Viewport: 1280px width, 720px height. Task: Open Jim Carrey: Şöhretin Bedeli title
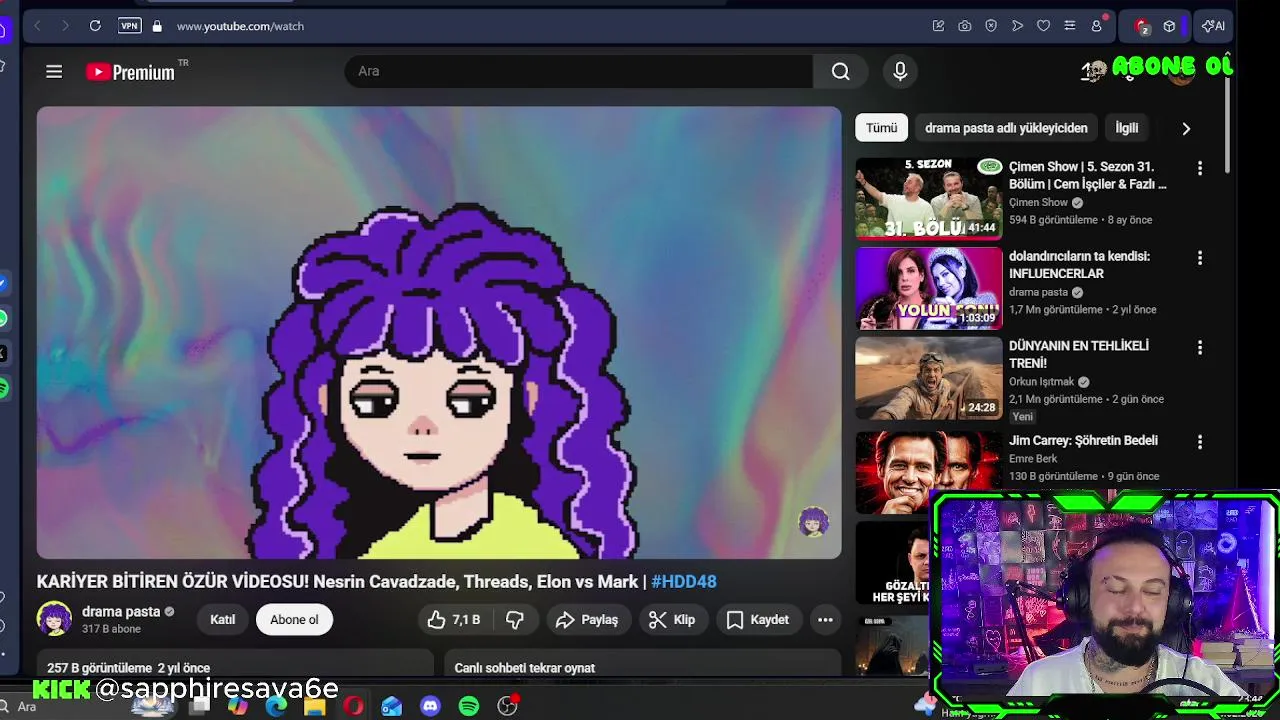[1083, 441]
